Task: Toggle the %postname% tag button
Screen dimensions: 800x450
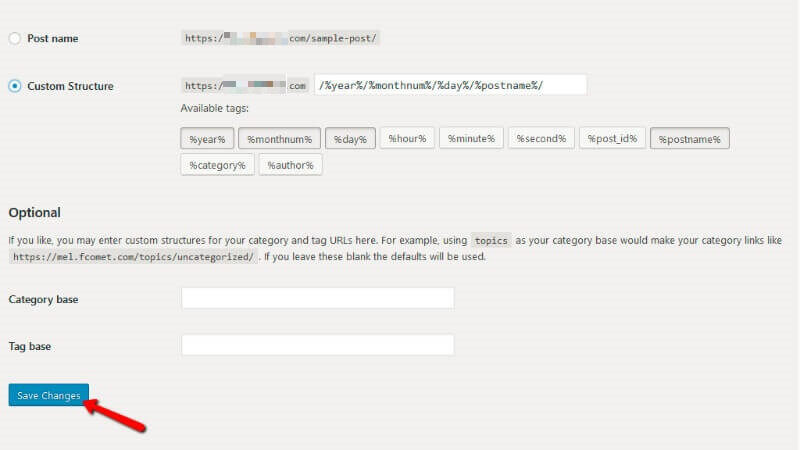Action: coord(690,139)
